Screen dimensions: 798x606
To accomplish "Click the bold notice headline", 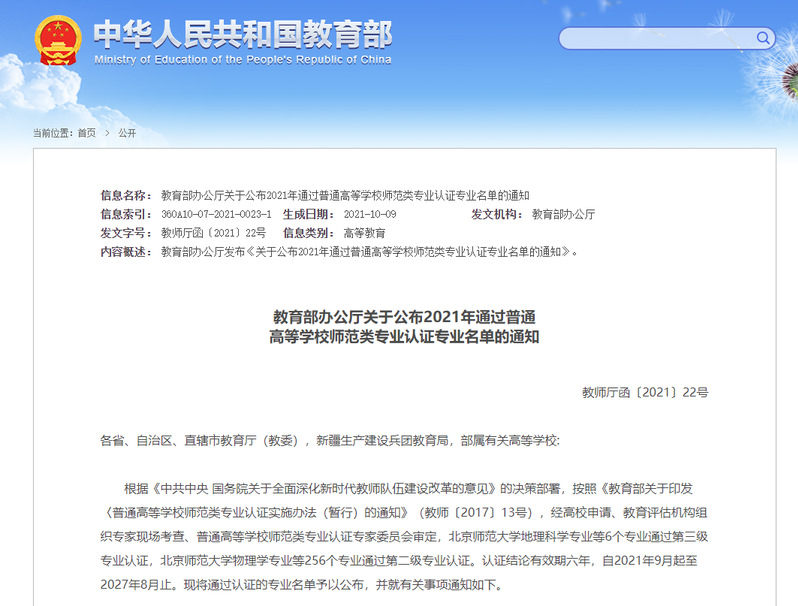I will coord(404,327).
